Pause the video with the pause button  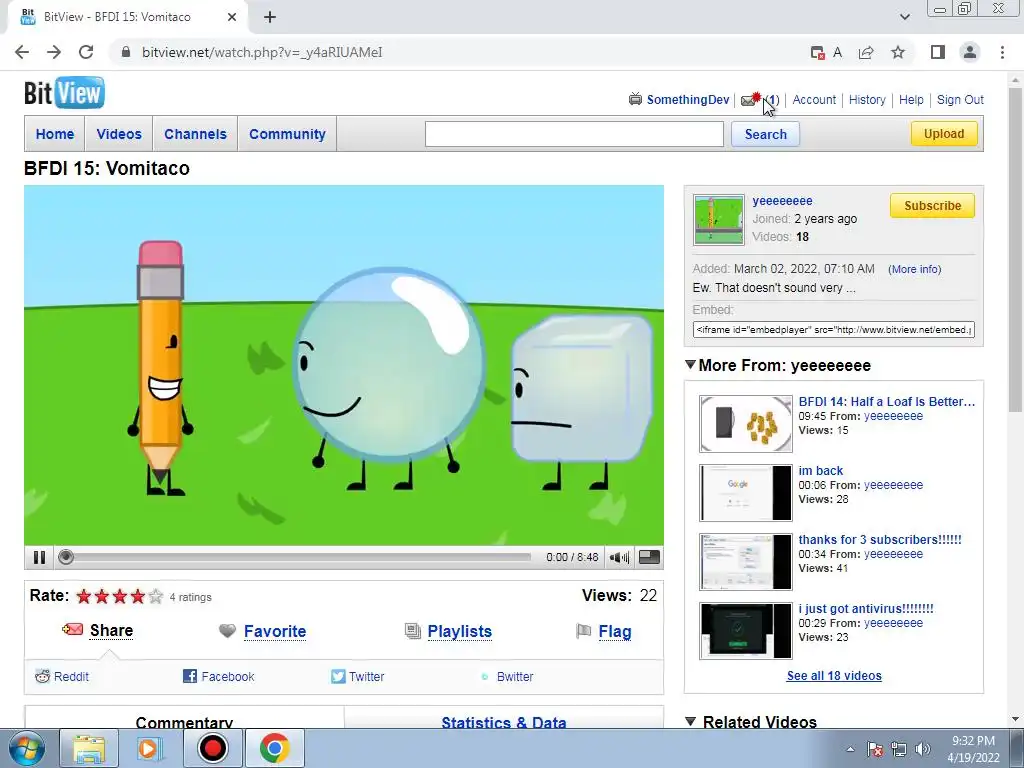(x=39, y=557)
